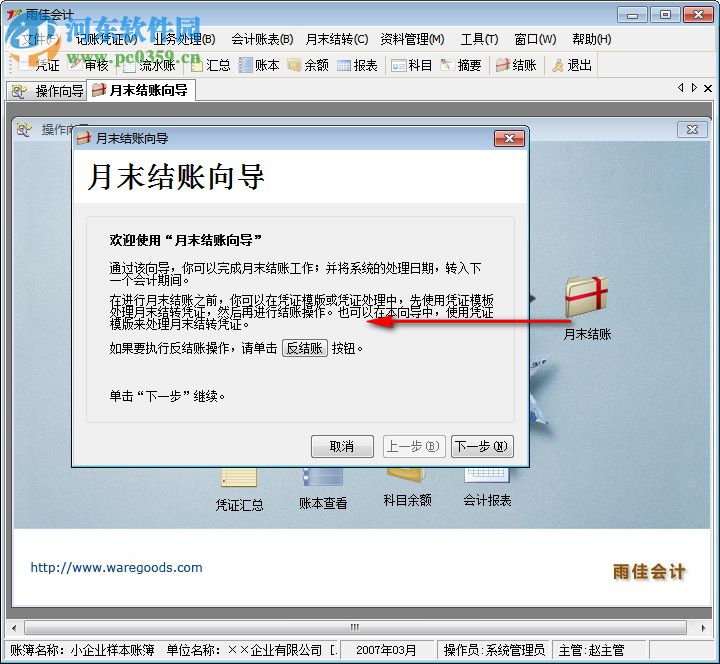Click the 反结账 button
720x664 pixels.
pos(304,349)
